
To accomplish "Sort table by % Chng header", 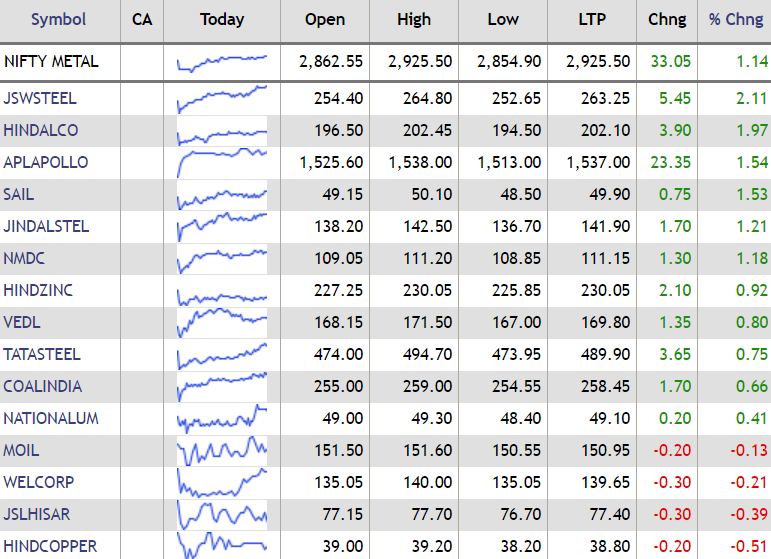I will tap(735, 20).
